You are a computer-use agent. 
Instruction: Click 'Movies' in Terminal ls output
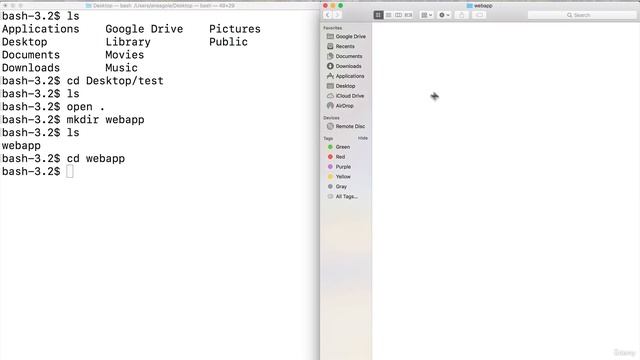point(124,55)
